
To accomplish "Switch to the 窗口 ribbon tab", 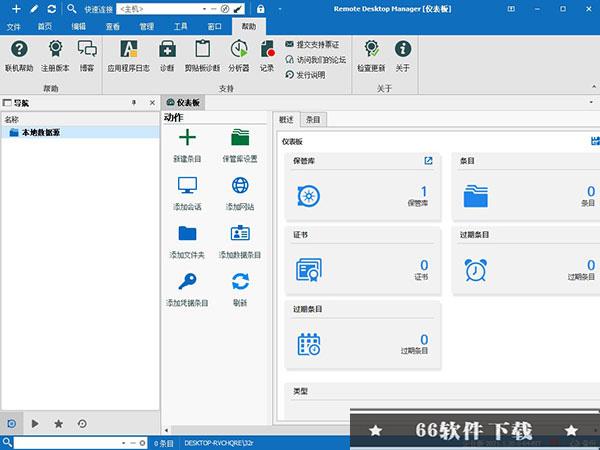I will pos(214,26).
